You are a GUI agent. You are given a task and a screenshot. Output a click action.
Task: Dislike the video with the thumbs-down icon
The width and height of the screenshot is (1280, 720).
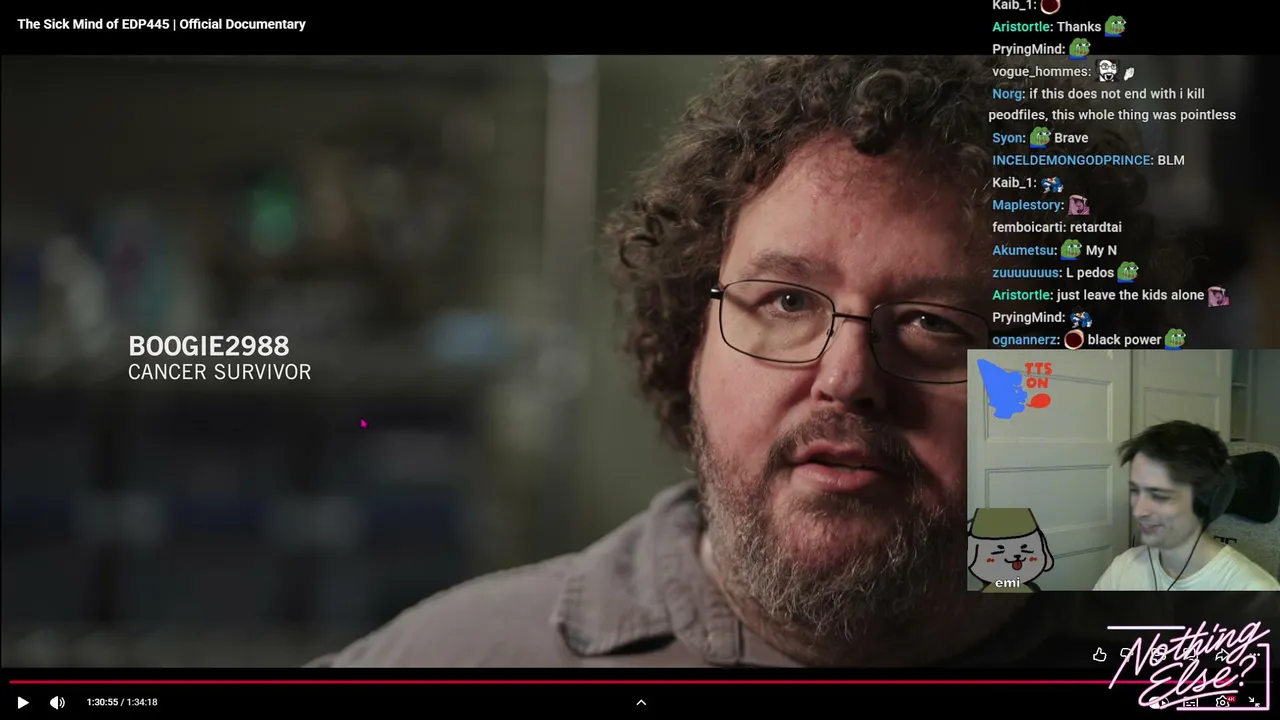[x=1128, y=654]
